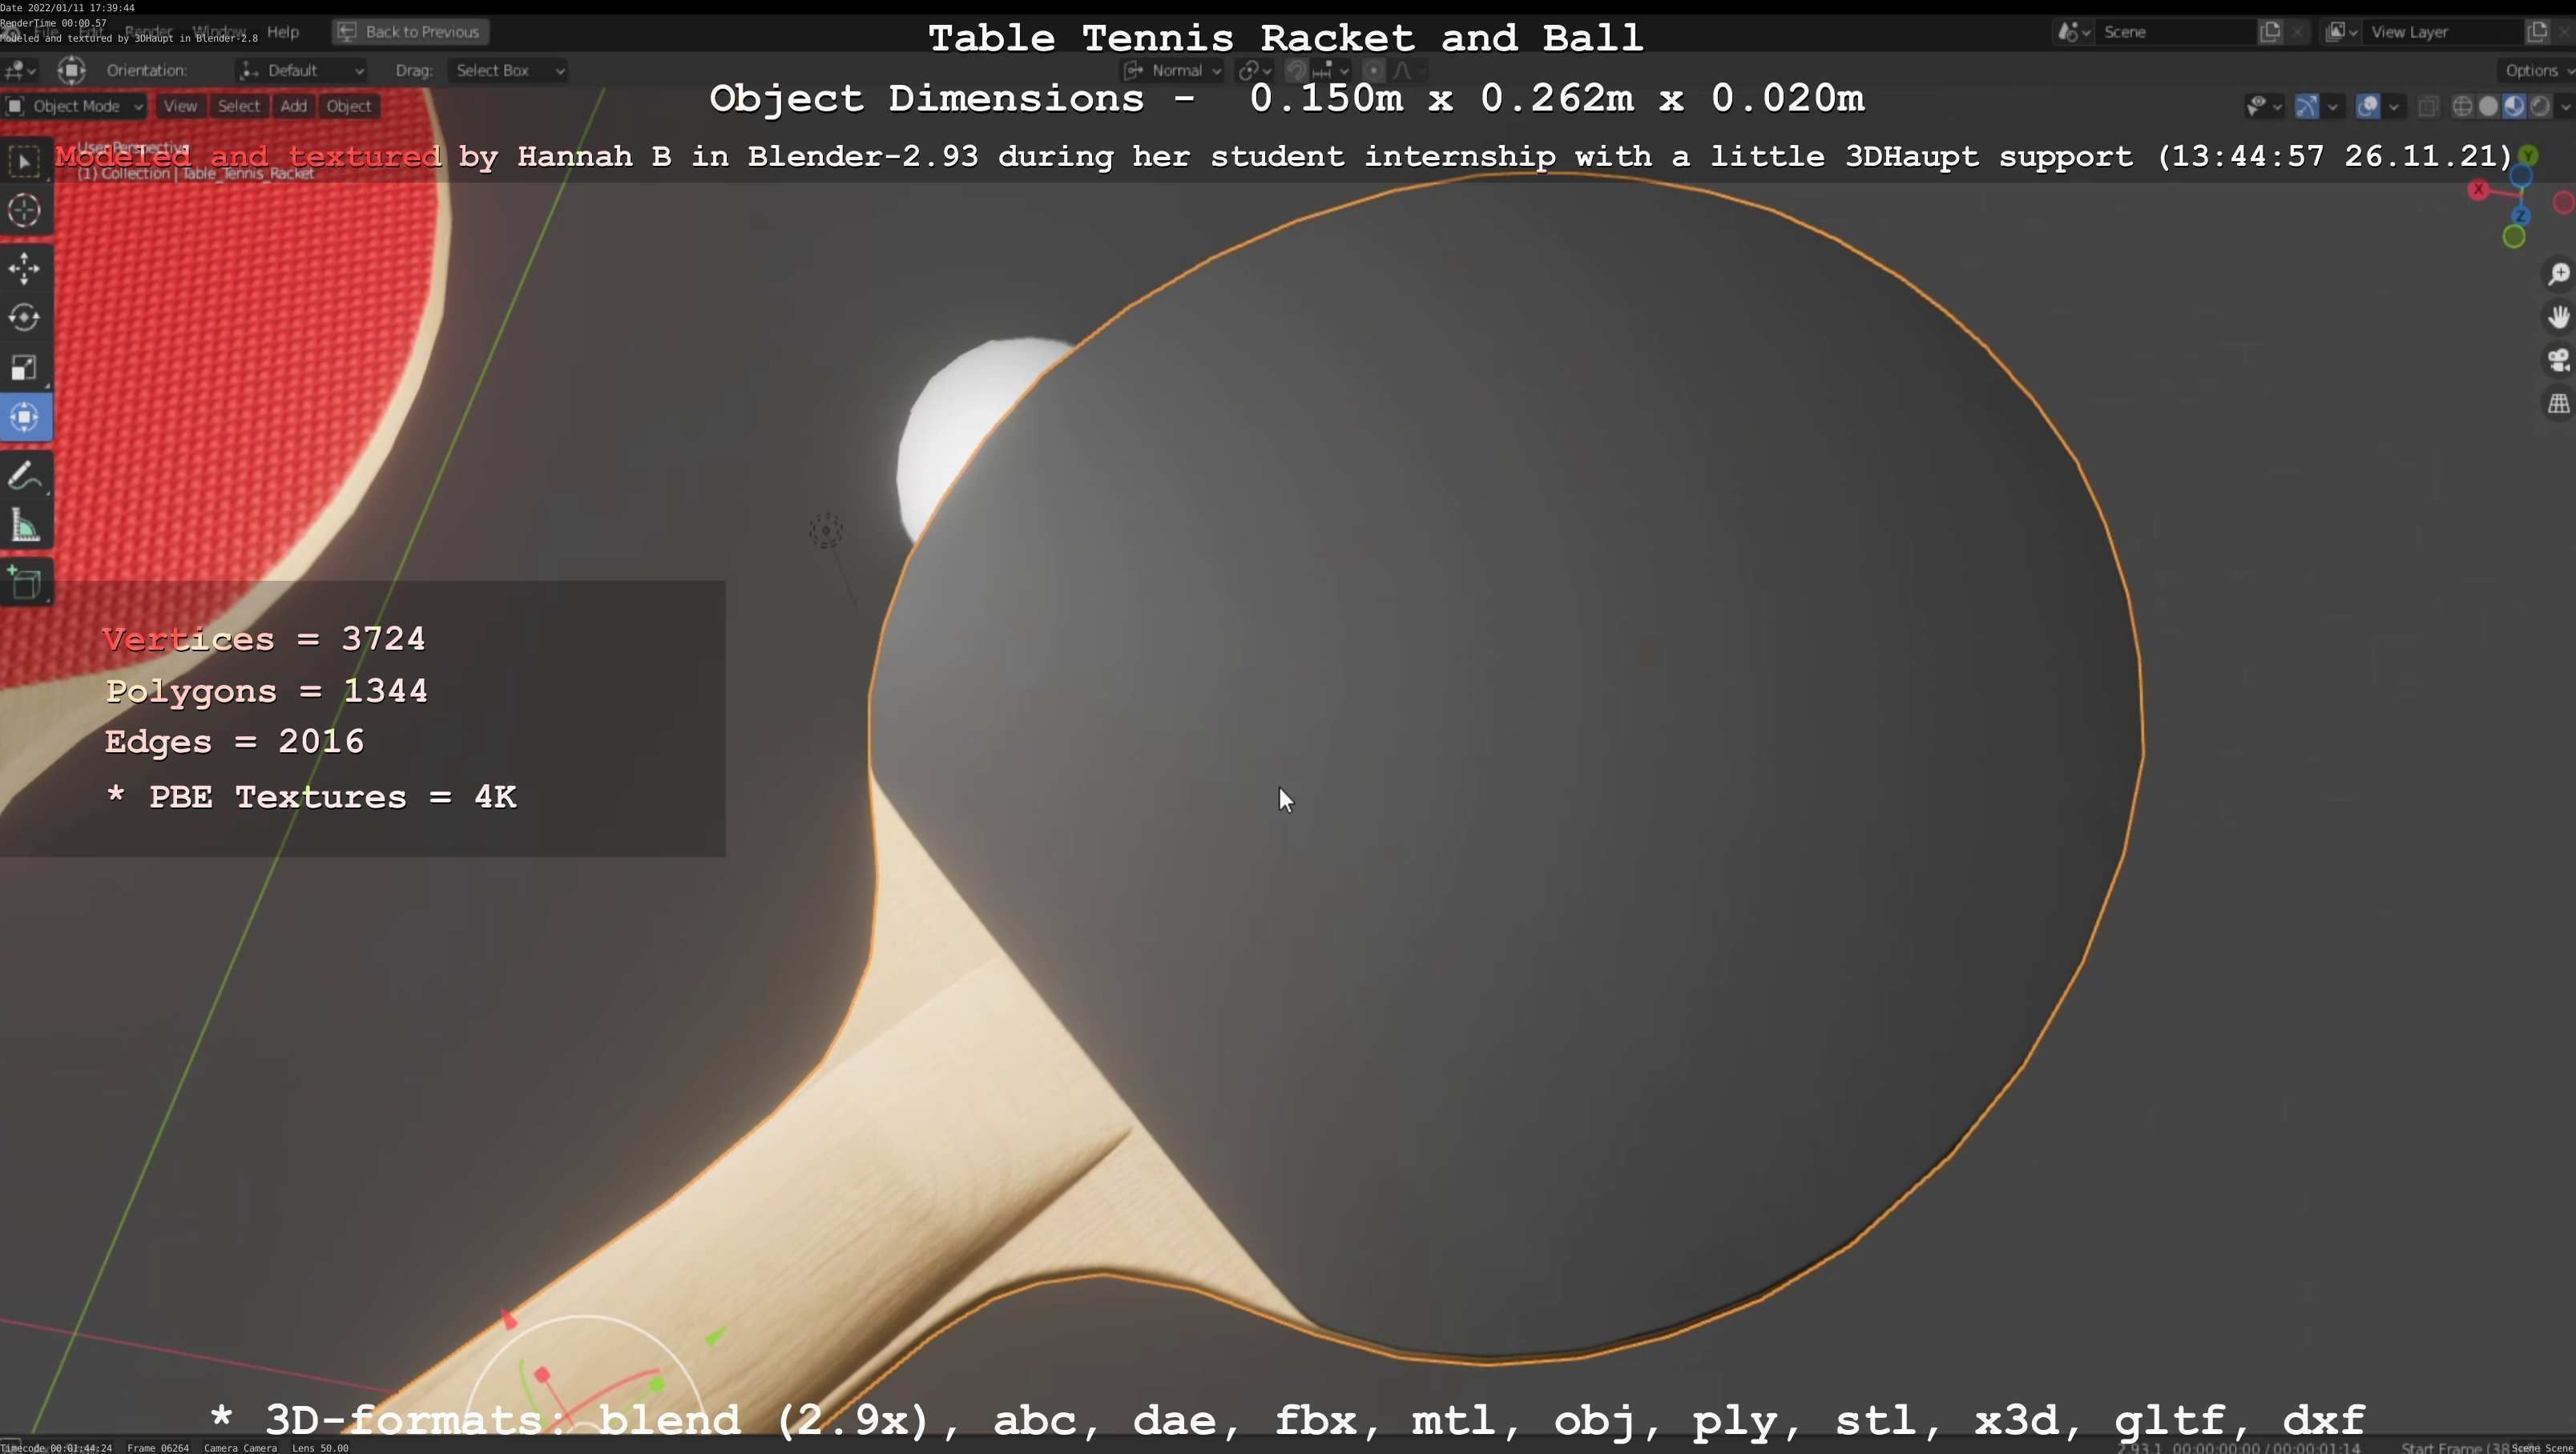Choose the Rotate tool
Viewport: 2576px width, 1454px height.
click(25, 318)
